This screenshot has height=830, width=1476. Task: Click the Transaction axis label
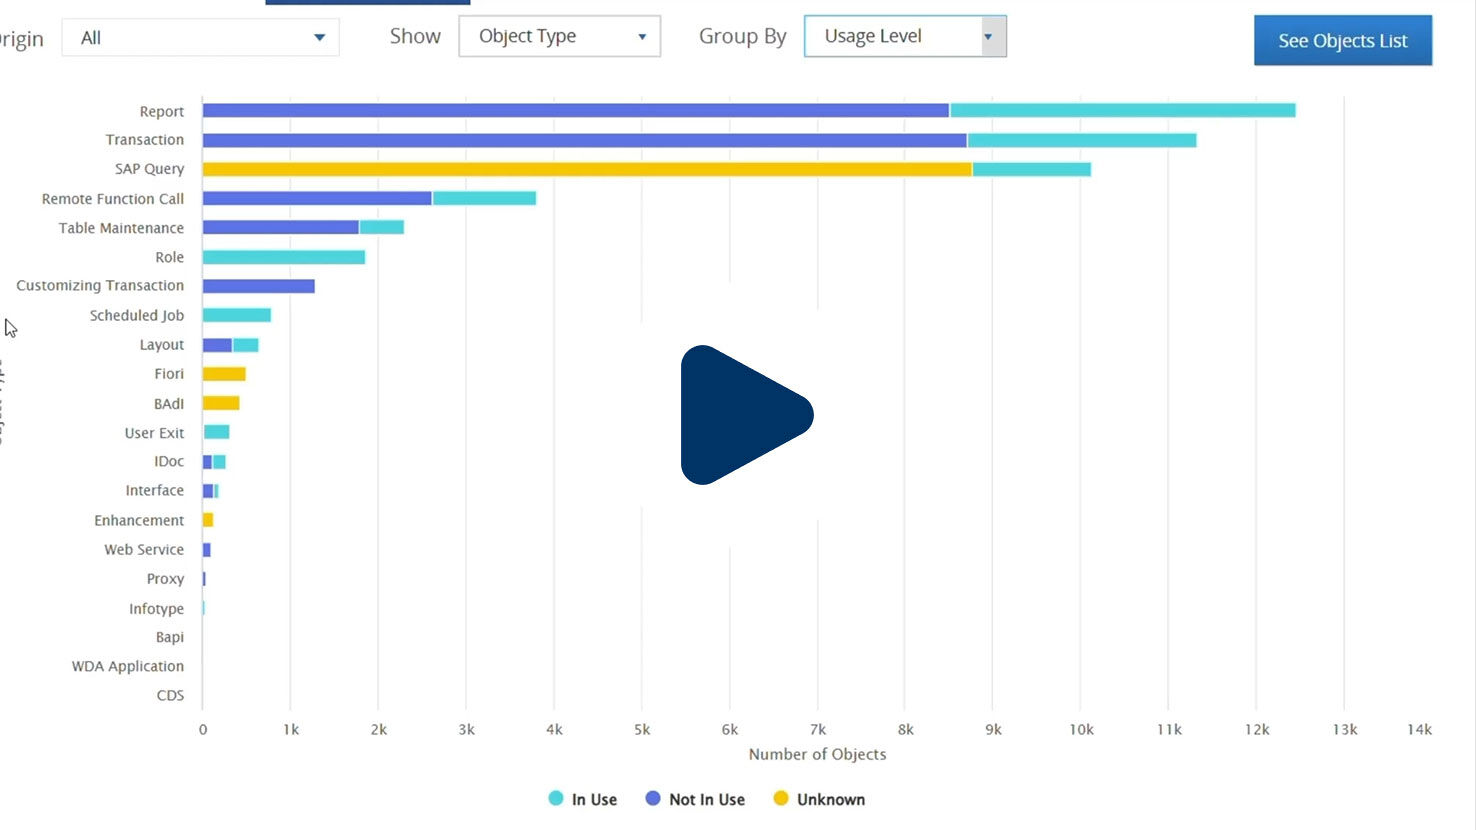pos(145,140)
